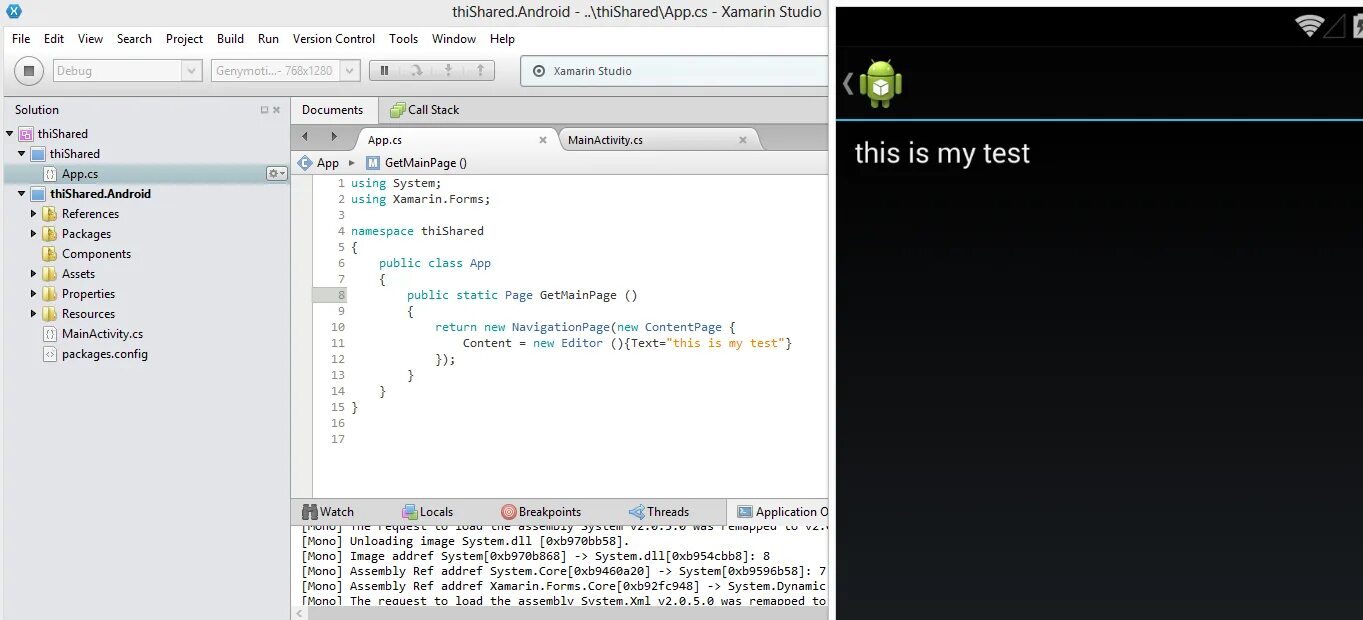The width and height of the screenshot is (1363, 620).
Task: Navigate forward with the right arrow button
Action: 334,137
